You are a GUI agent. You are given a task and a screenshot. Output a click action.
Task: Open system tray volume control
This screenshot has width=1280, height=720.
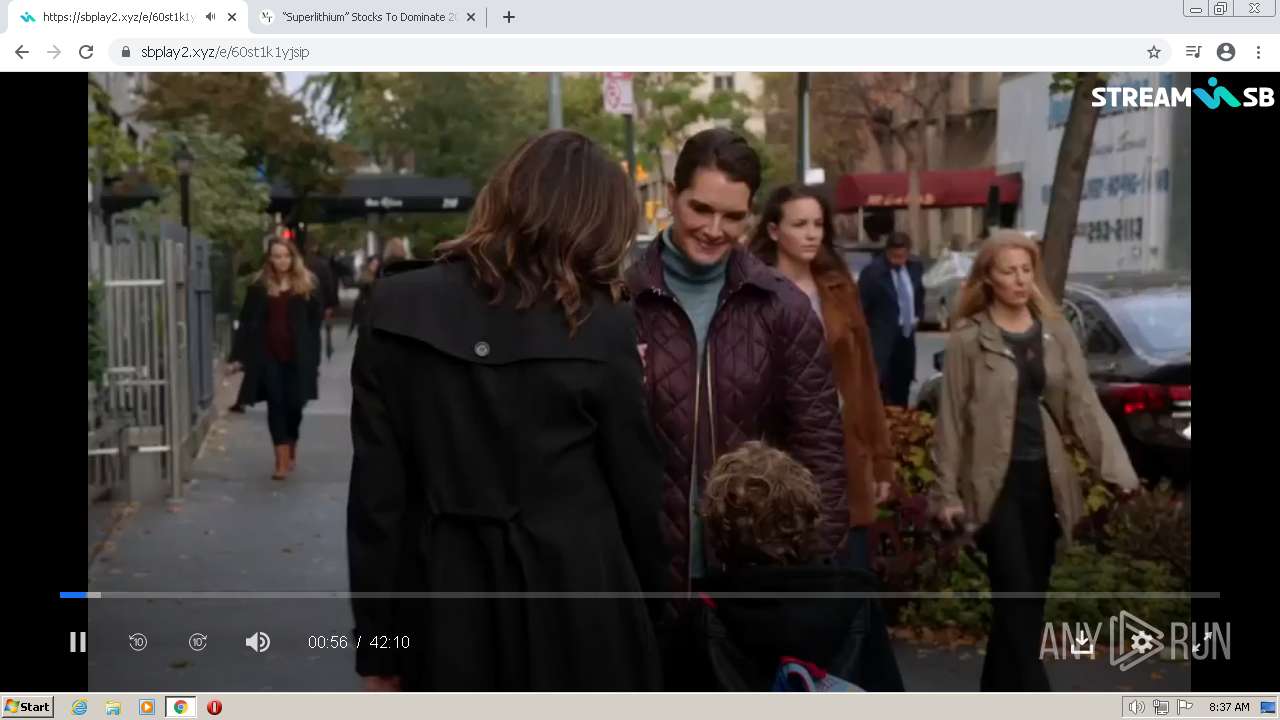point(1137,707)
